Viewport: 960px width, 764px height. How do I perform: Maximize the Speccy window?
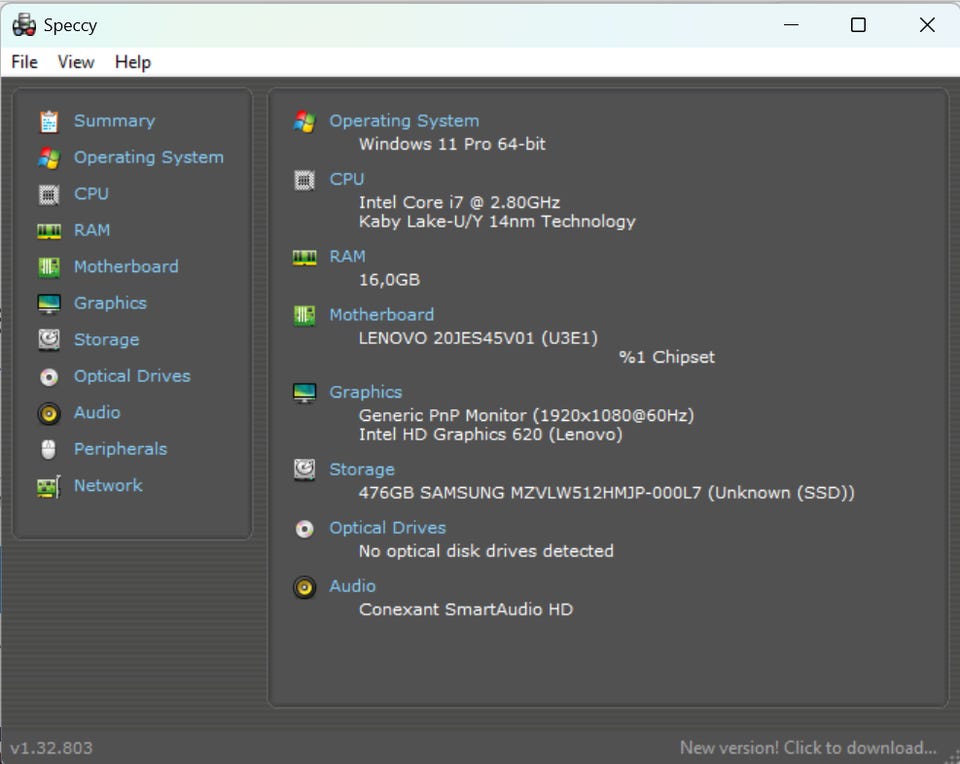tap(857, 25)
